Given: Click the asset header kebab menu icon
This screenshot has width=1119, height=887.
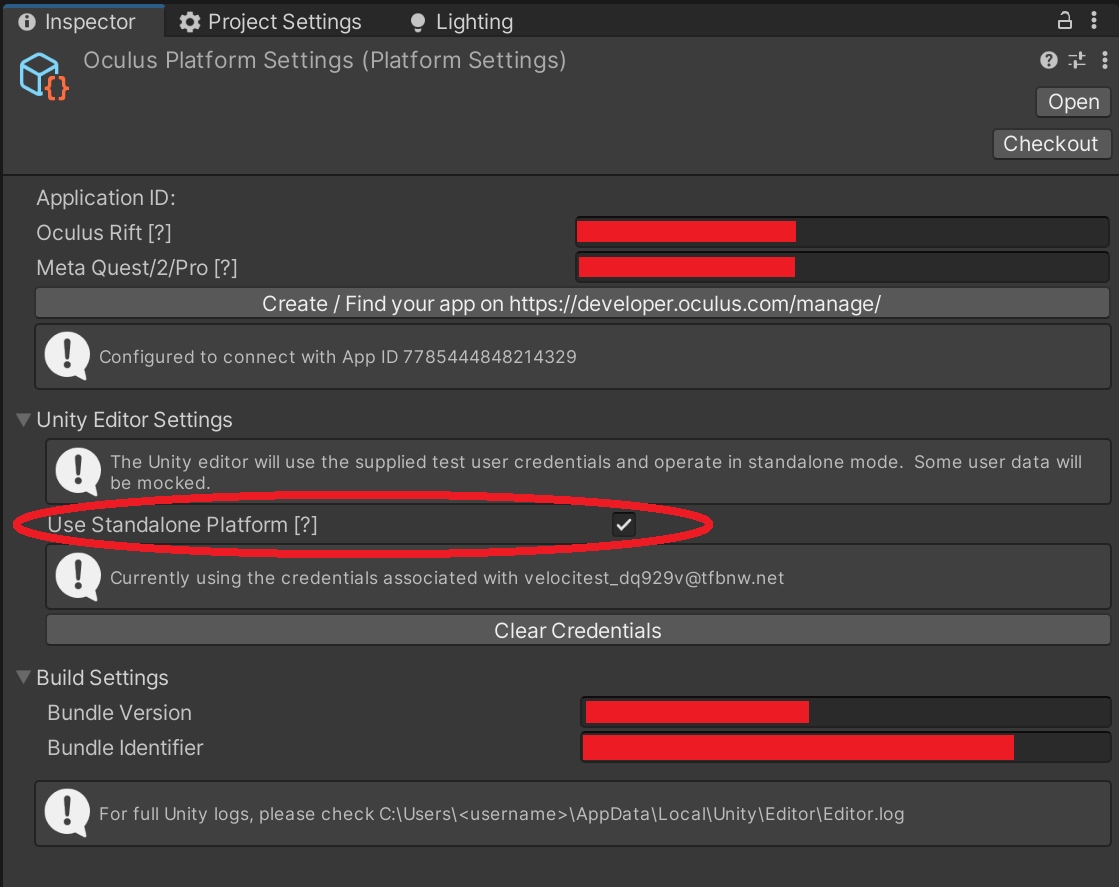Looking at the screenshot, I should pos(1104,61).
